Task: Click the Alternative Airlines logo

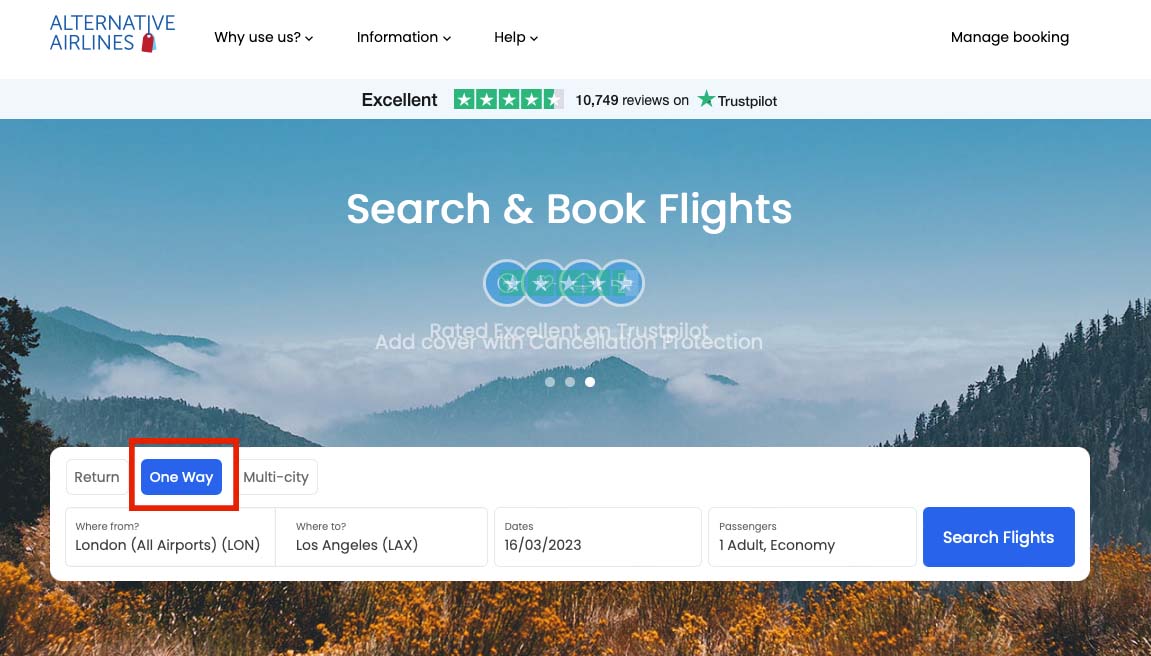Action: click(112, 34)
